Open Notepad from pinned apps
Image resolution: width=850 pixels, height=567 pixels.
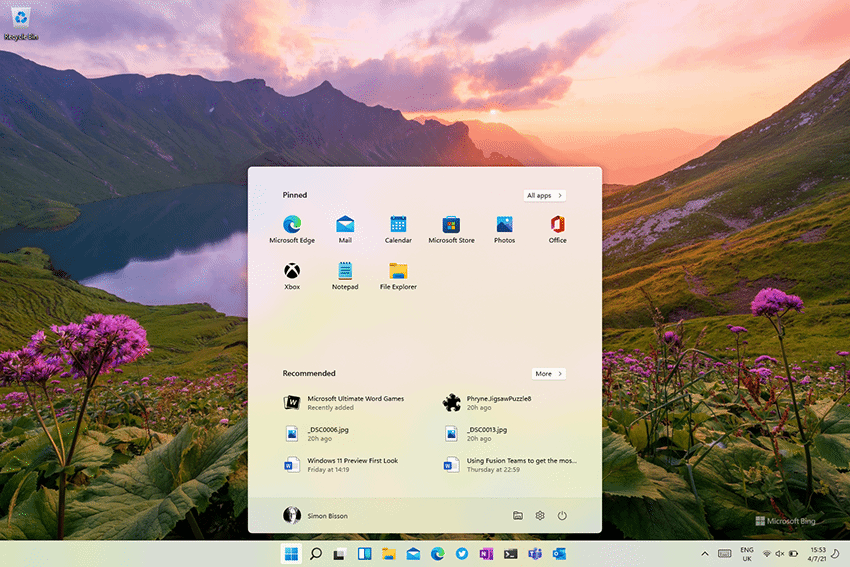coord(345,271)
